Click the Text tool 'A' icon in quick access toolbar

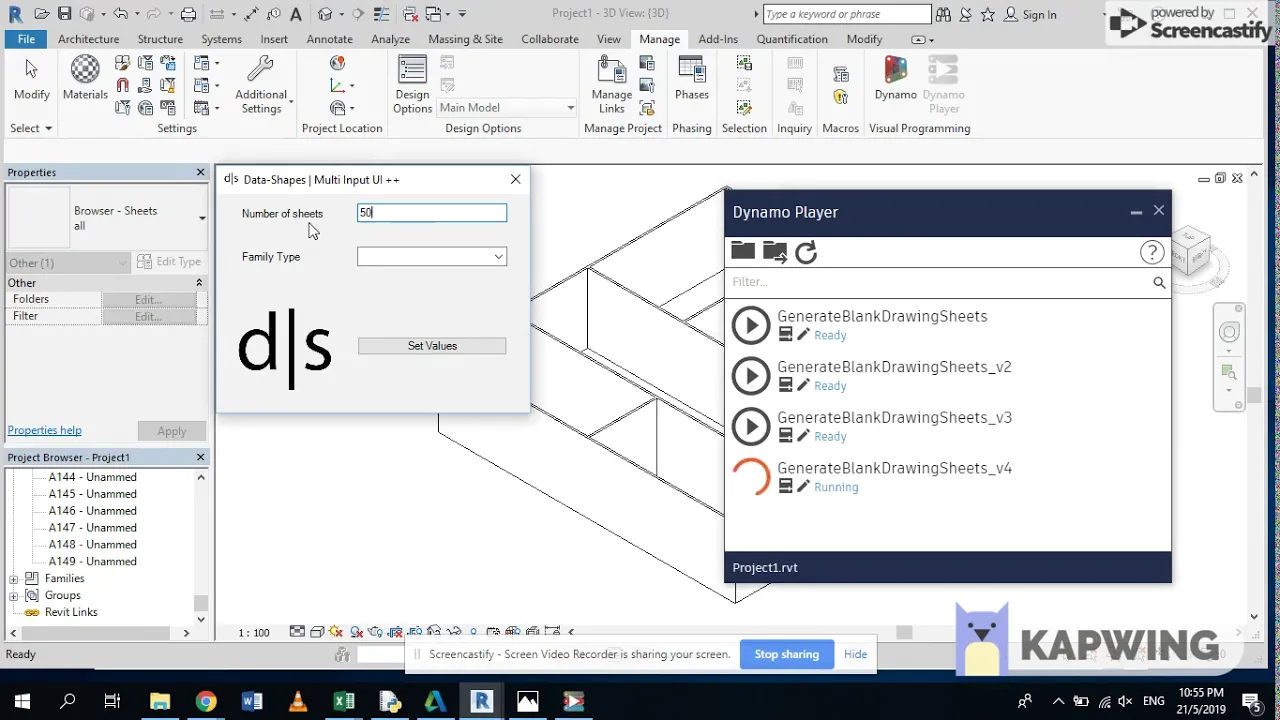pyautogui.click(x=296, y=14)
